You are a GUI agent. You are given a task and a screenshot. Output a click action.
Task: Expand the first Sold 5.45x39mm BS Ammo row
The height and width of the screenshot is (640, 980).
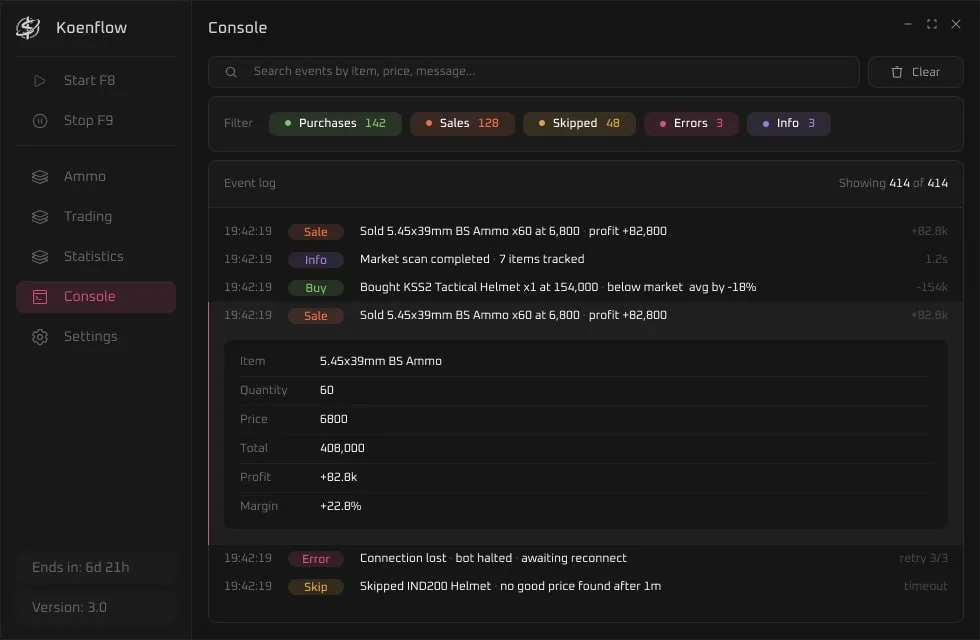(586, 231)
